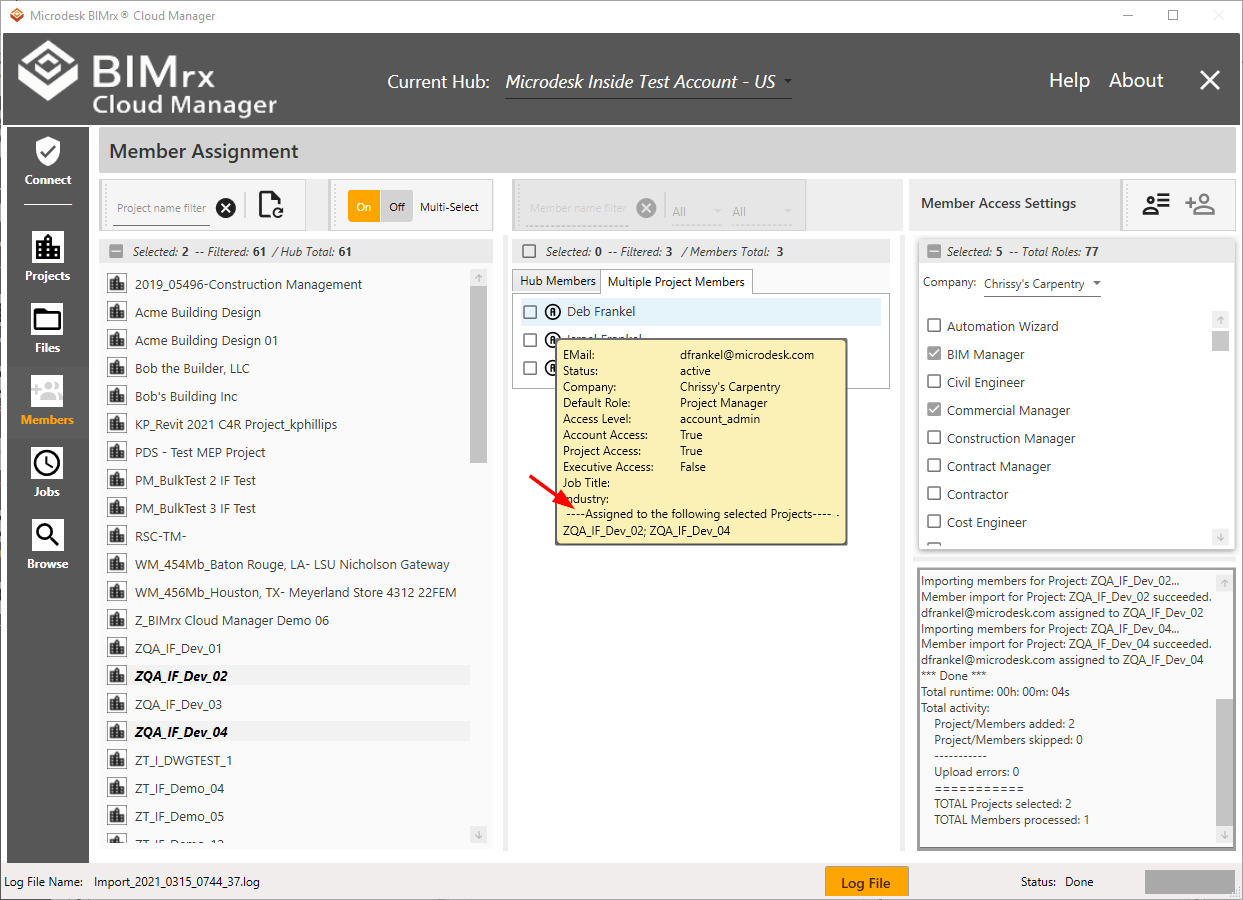The height and width of the screenshot is (900, 1243).
Task: Open the first All filter dropdown
Action: [x=697, y=211]
